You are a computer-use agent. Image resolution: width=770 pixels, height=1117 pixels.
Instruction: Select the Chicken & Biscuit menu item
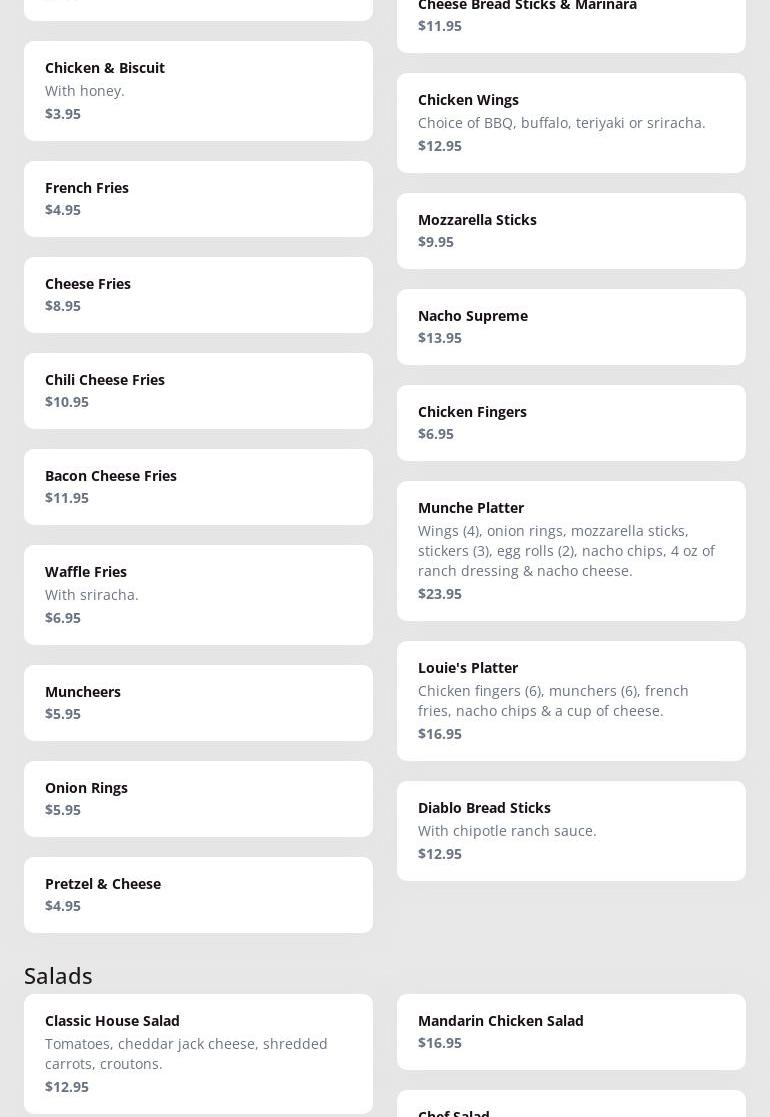click(x=198, y=90)
